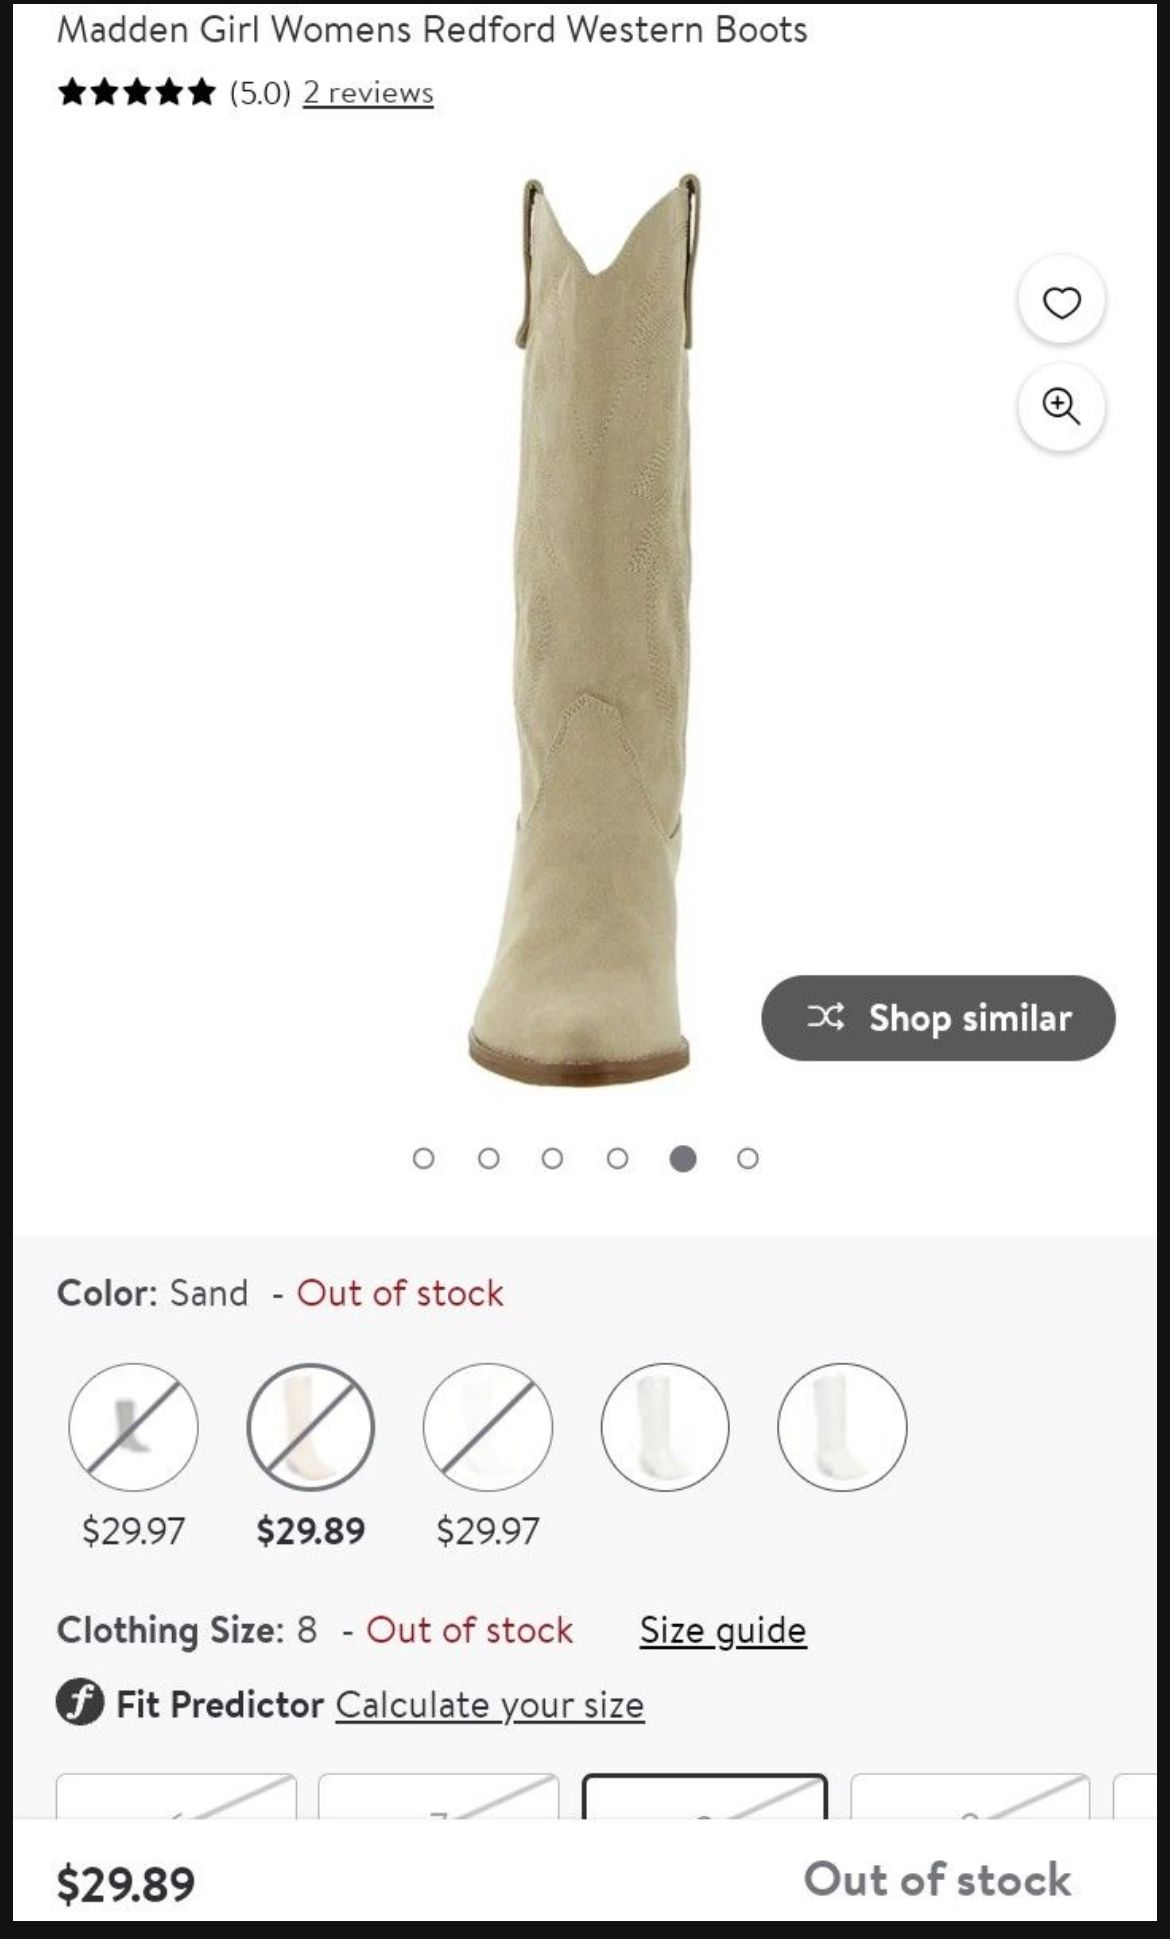1170x1939 pixels.
Task: Jump to fourth image via carousel dot
Action: pos(618,1158)
